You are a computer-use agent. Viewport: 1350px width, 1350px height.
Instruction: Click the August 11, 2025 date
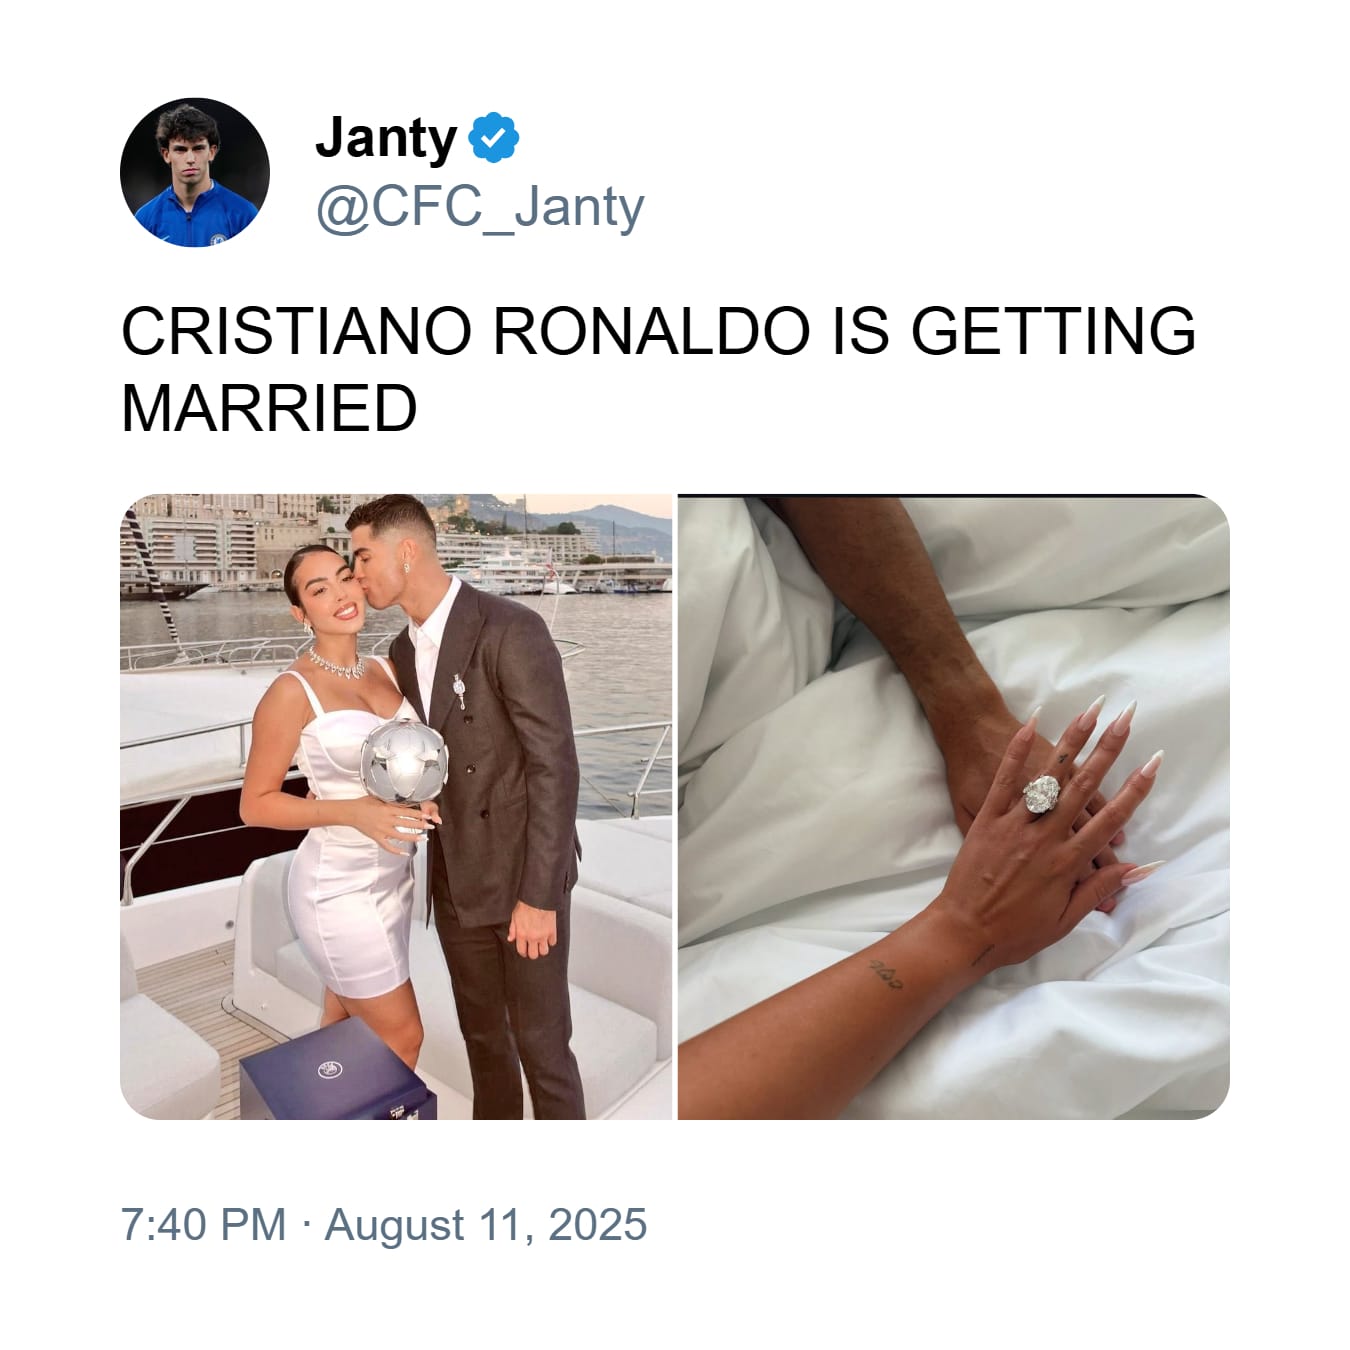486,1225
